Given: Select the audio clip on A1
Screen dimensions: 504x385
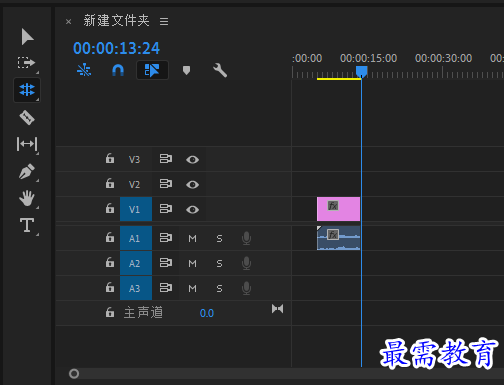Looking at the screenshot, I should (338, 238).
